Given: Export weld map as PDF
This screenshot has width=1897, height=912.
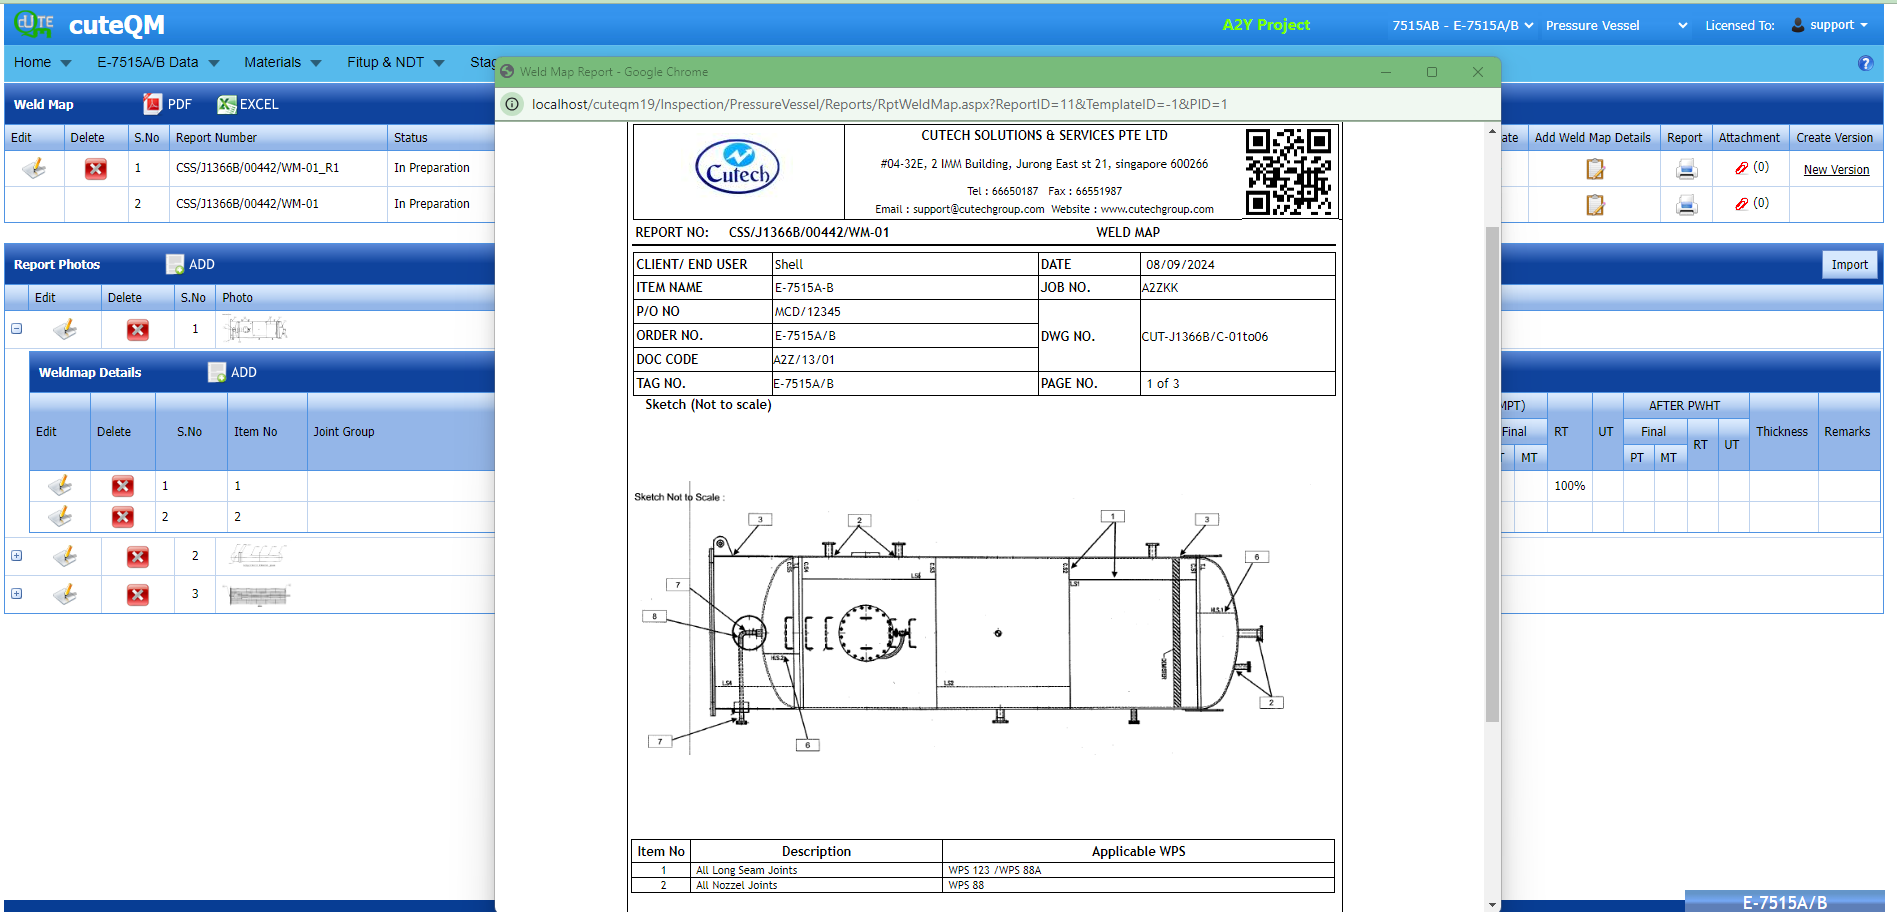Looking at the screenshot, I should point(167,104).
